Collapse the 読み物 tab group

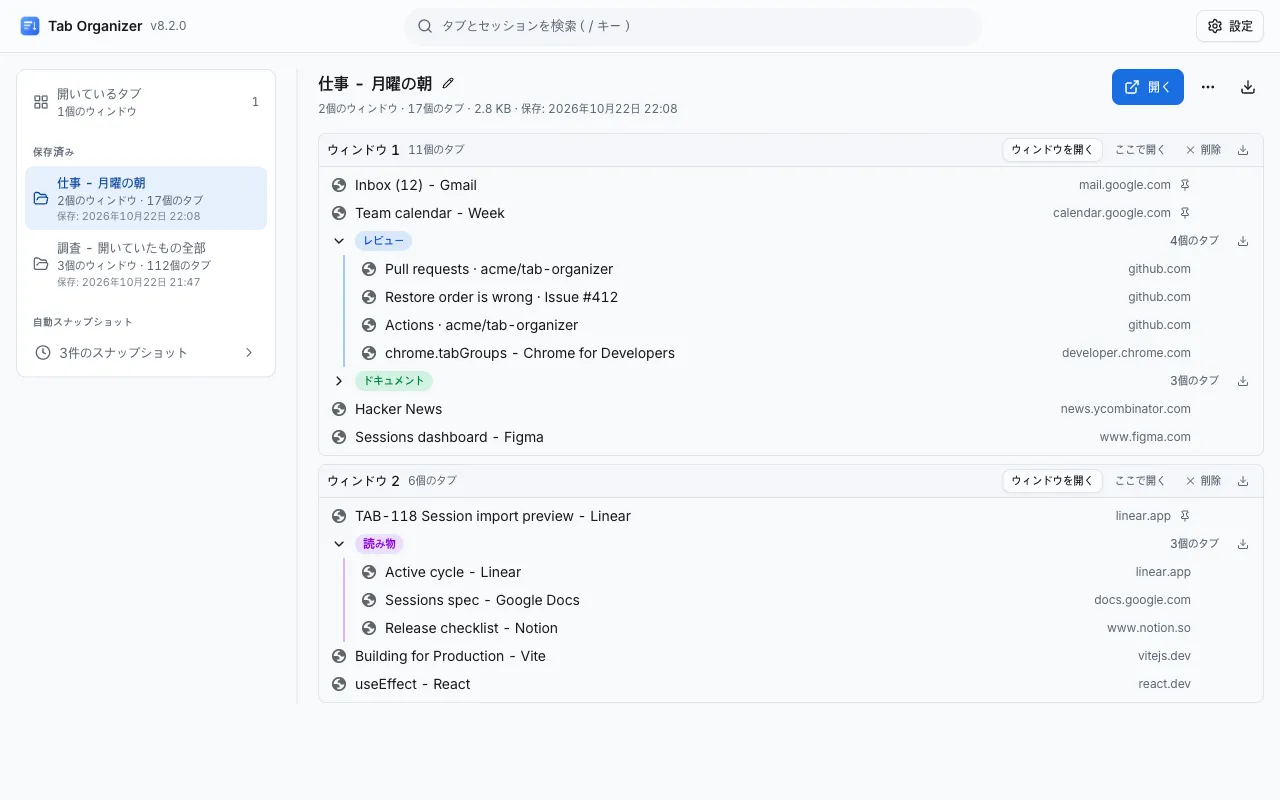point(339,544)
